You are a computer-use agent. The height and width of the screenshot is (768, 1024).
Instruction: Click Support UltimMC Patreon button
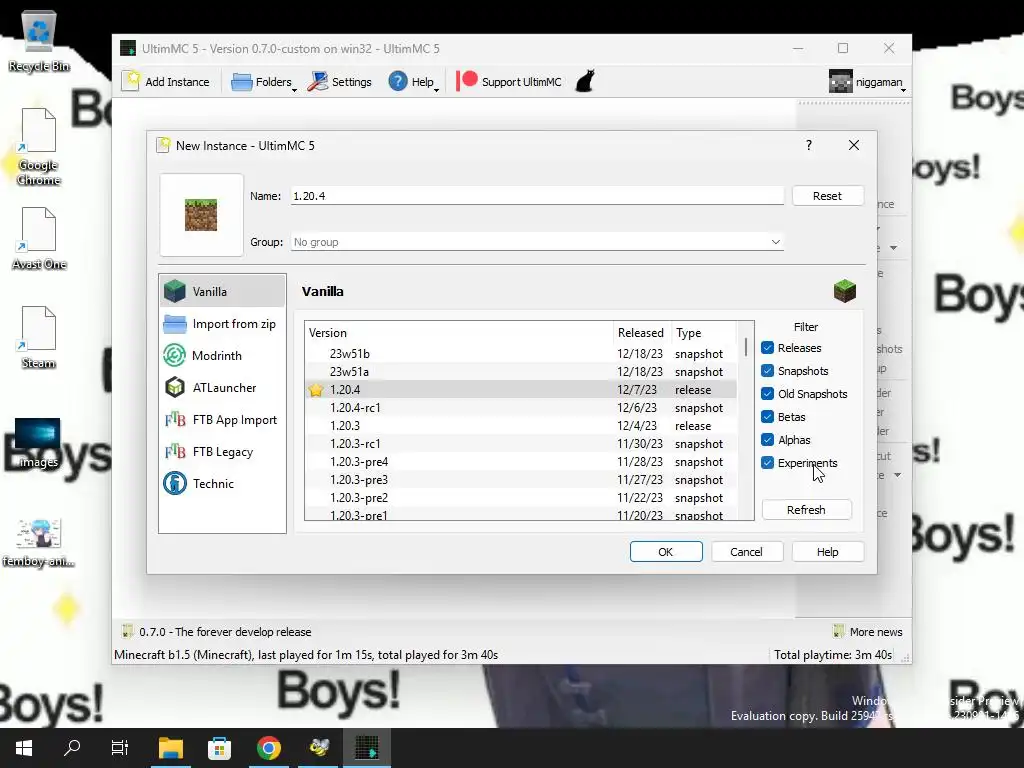(x=509, y=82)
